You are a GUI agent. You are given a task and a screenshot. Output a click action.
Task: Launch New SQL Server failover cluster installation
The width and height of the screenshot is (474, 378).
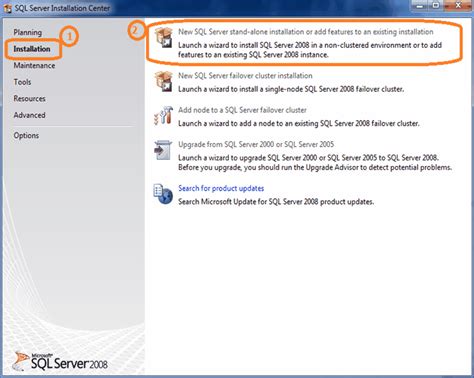point(245,76)
